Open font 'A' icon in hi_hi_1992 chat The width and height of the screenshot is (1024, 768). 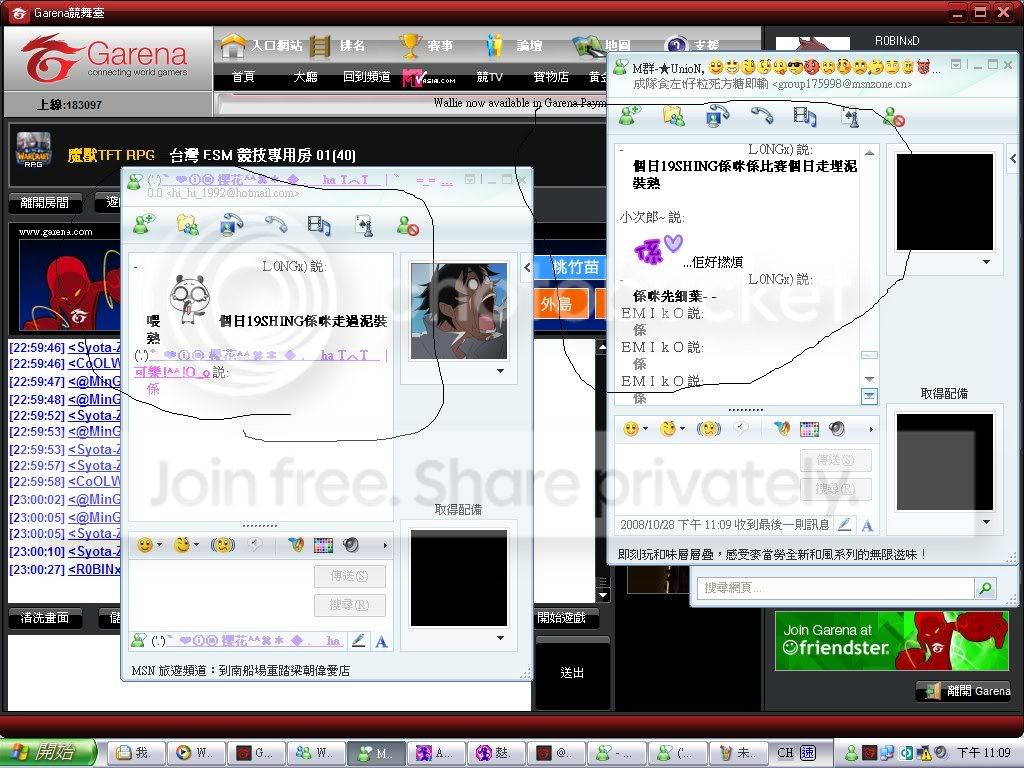pos(381,641)
